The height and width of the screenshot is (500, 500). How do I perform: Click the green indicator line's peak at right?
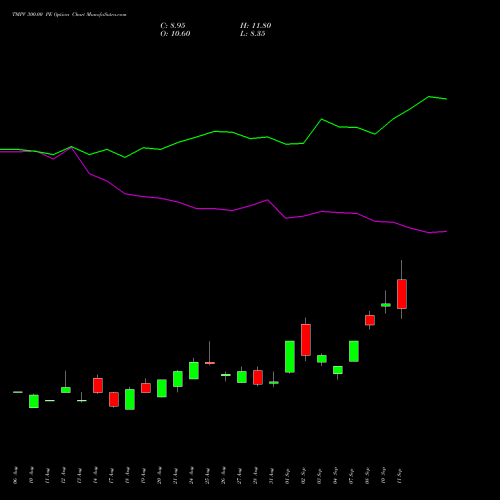coord(429,97)
